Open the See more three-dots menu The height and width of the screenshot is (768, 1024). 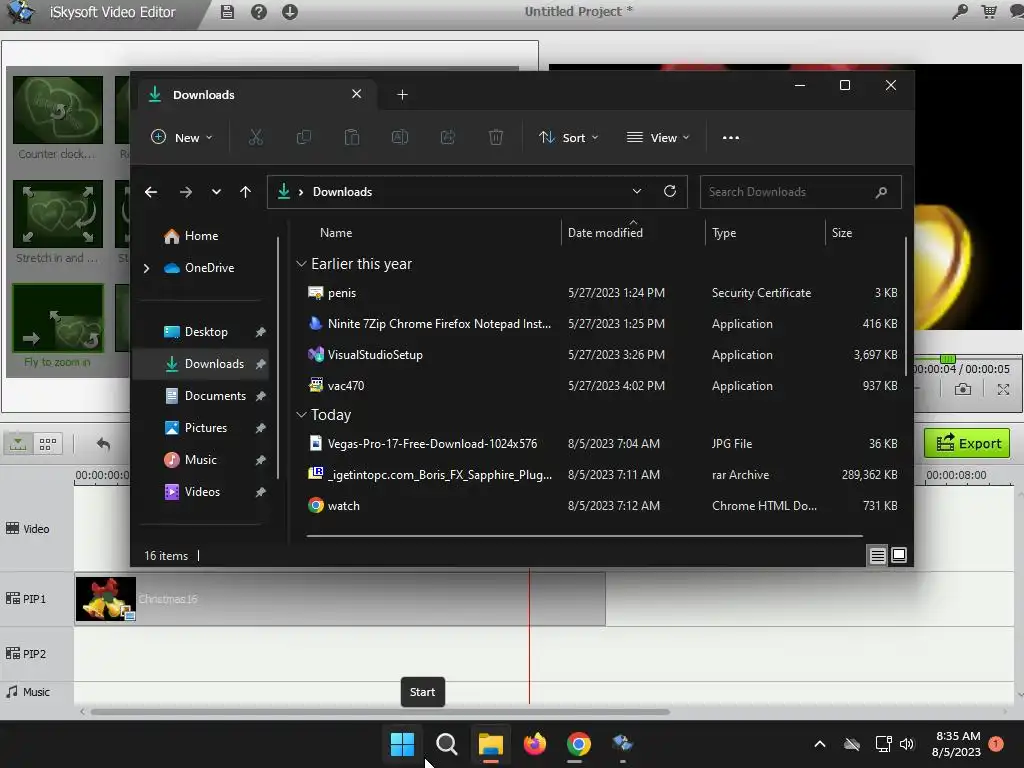click(731, 138)
